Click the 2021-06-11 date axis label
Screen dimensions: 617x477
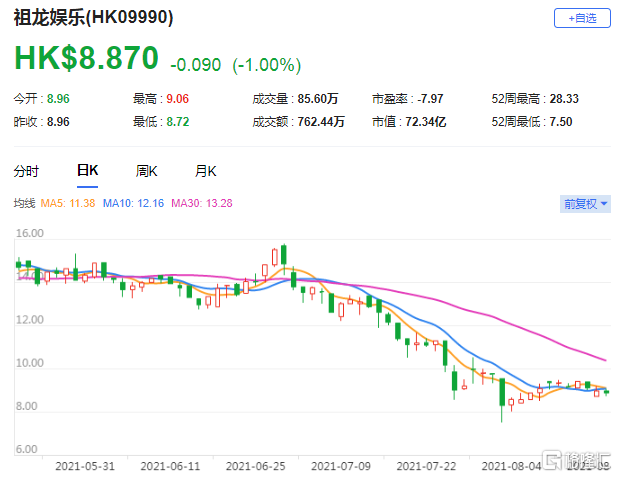coord(170,466)
